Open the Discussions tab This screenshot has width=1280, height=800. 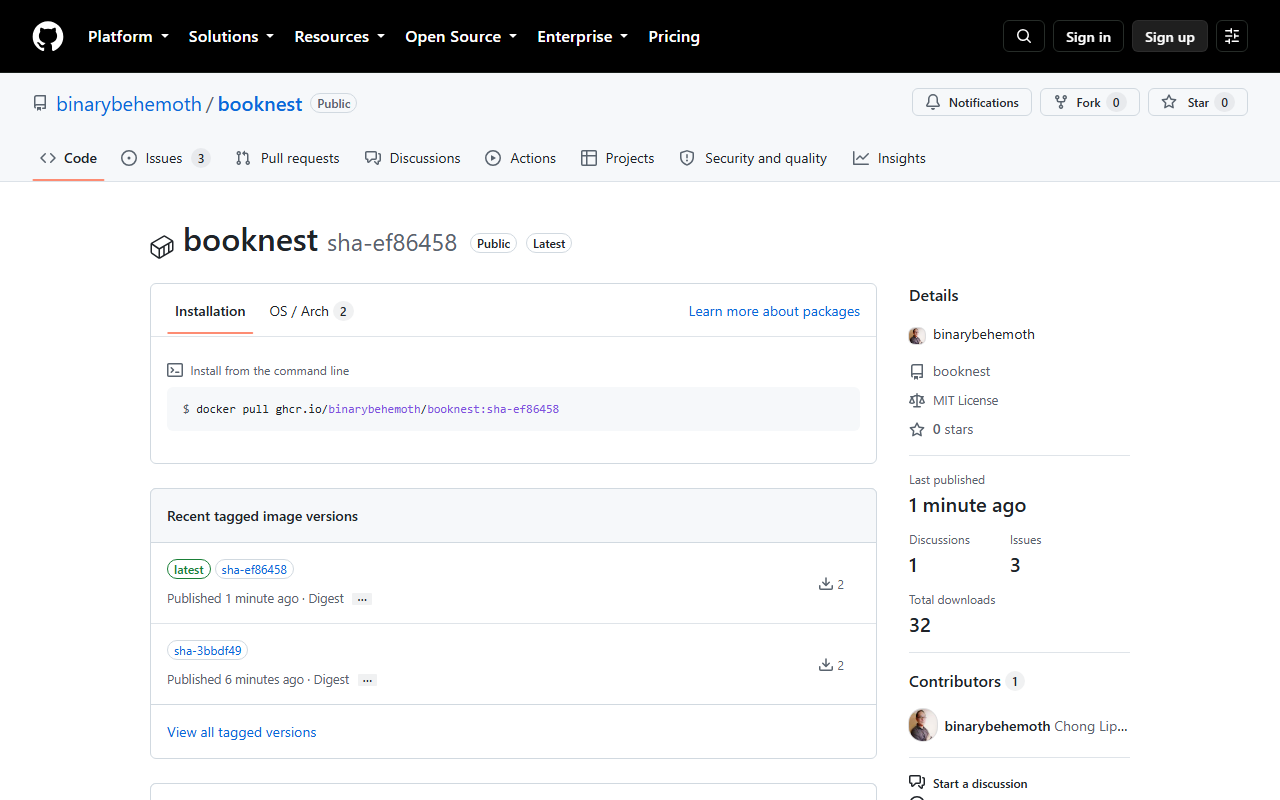point(413,158)
